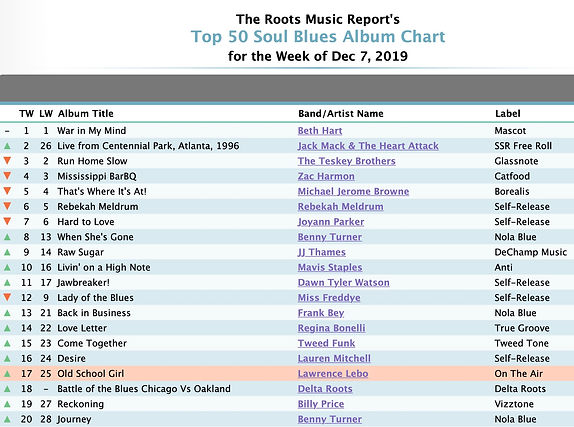Click the up arrow beside Jawbreaker!
The height and width of the screenshot is (427, 574).
(7, 283)
